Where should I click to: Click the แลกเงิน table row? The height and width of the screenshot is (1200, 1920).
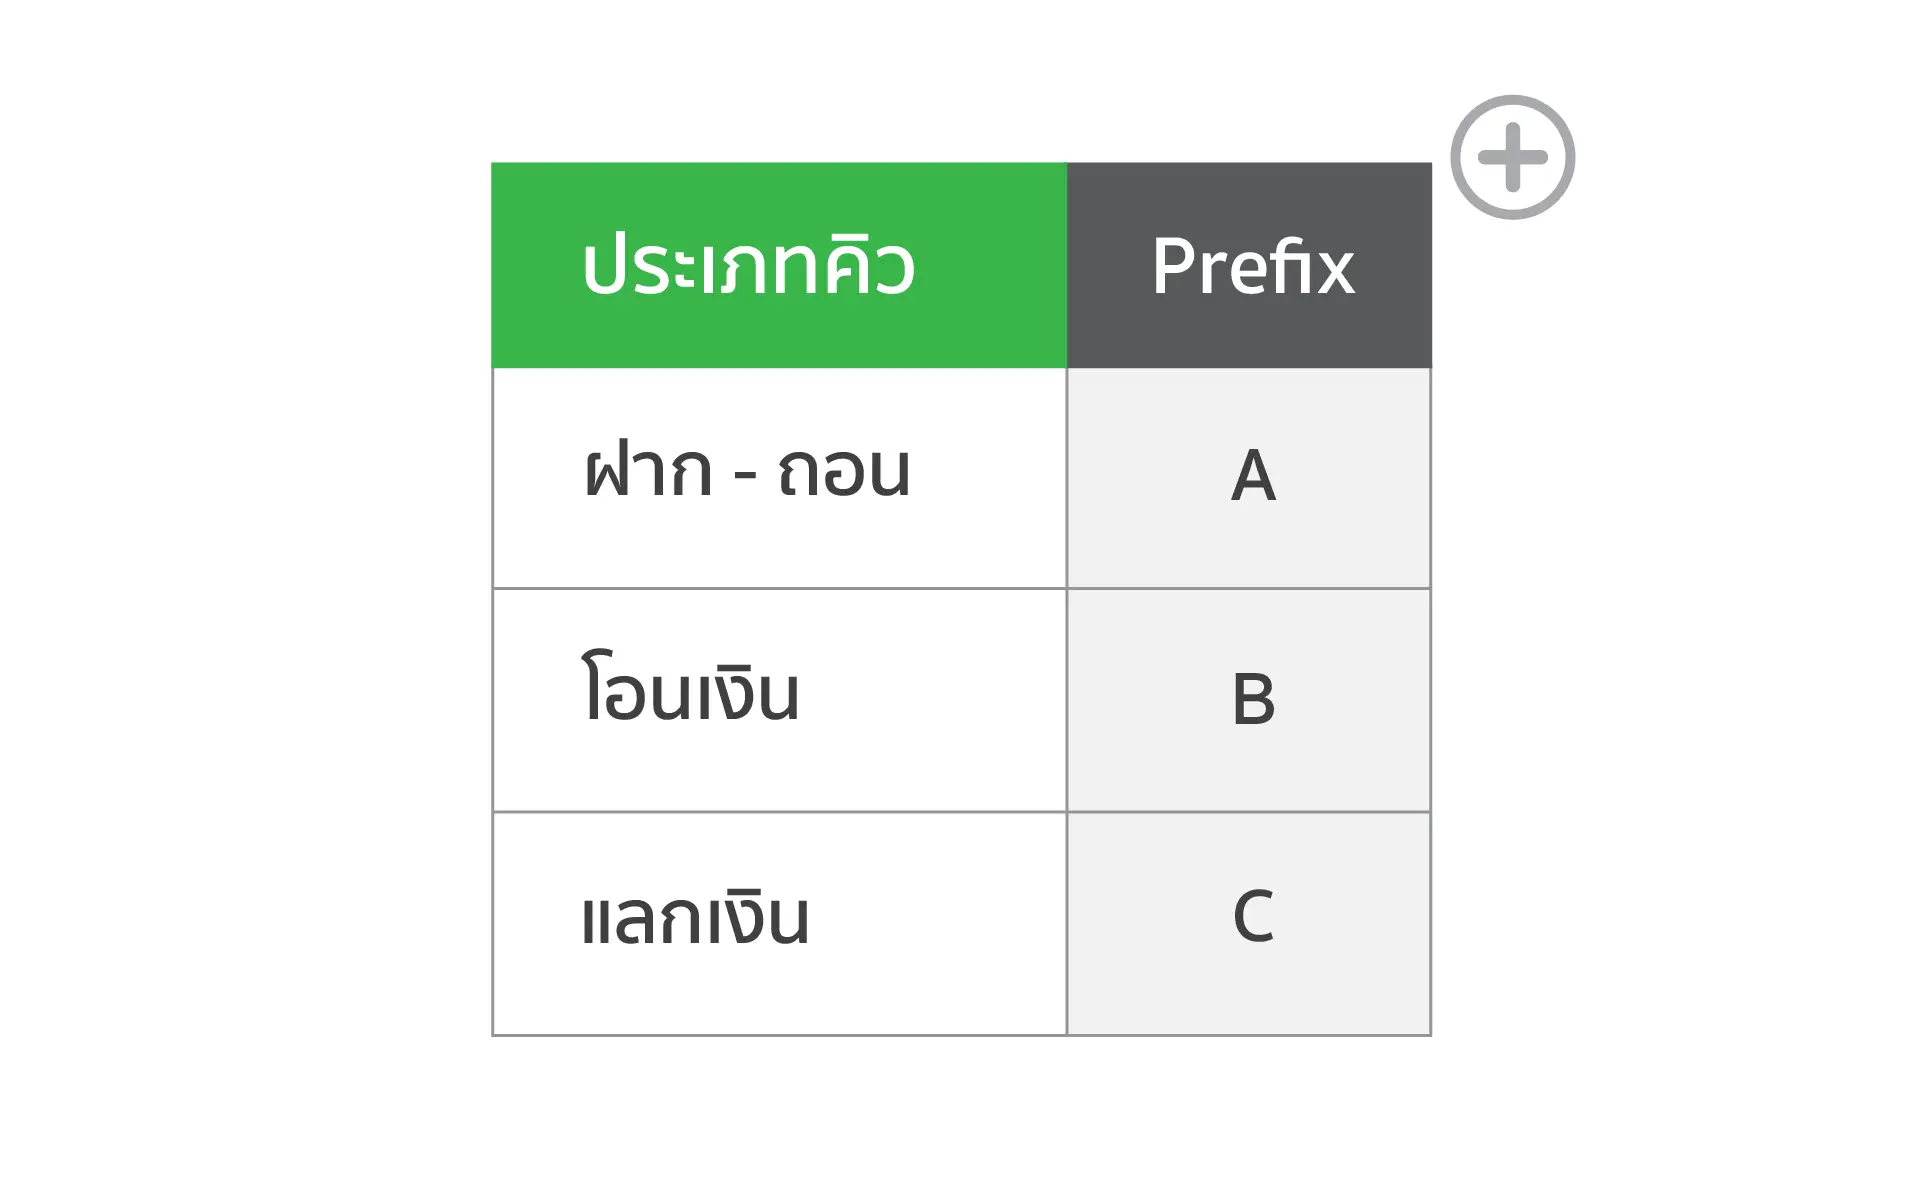click(900, 918)
